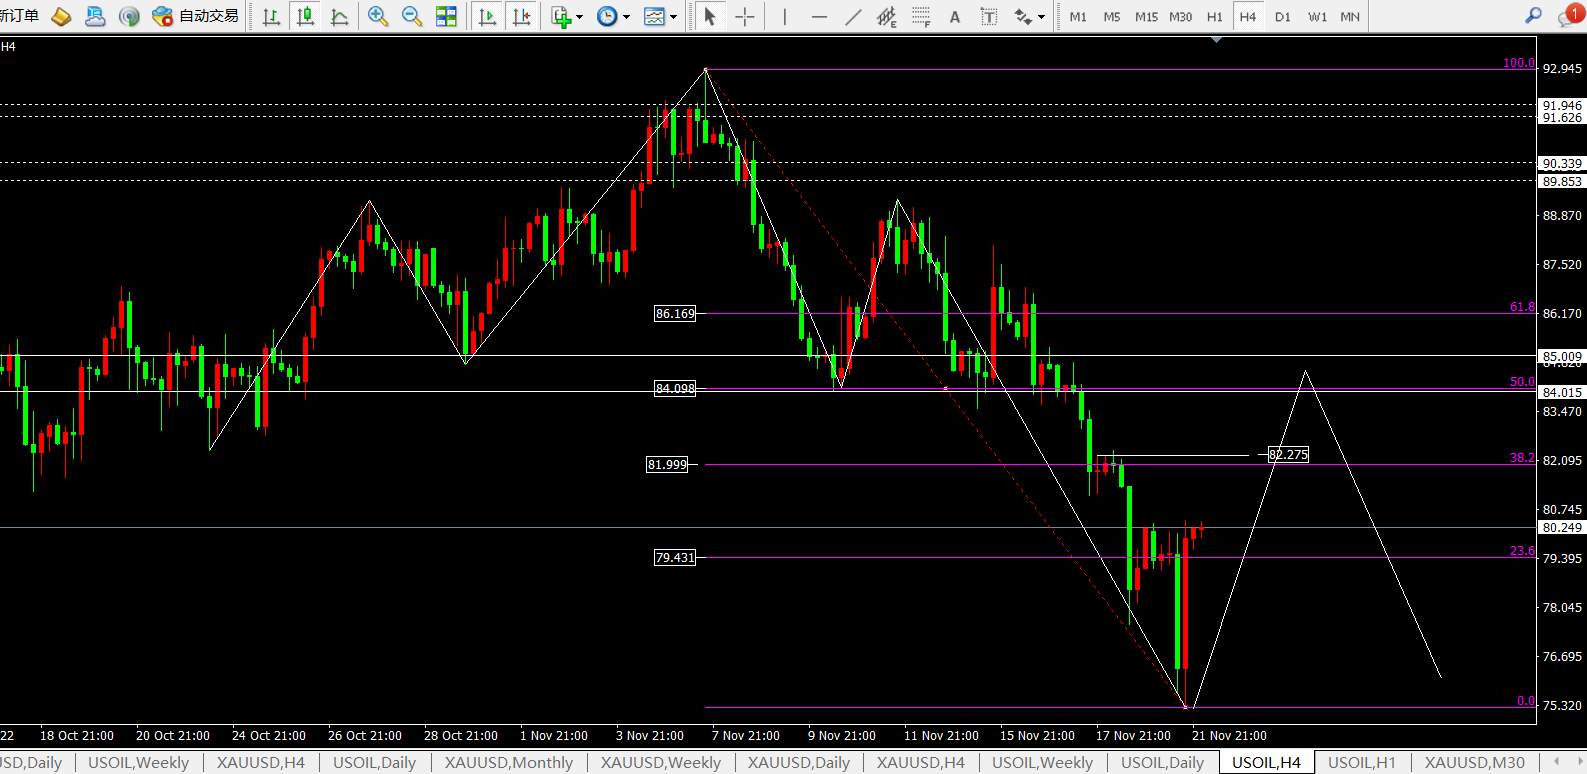Expand the periods dropdown arrow
This screenshot has width=1587, height=774.
pyautogui.click(x=626, y=17)
